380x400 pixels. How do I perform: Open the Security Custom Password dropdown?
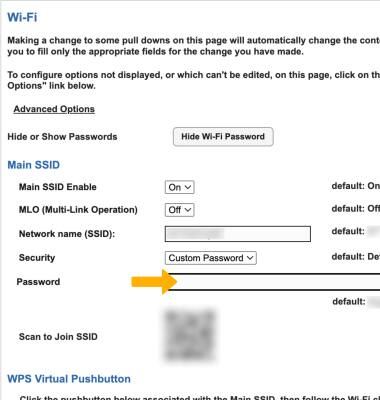(x=211, y=258)
